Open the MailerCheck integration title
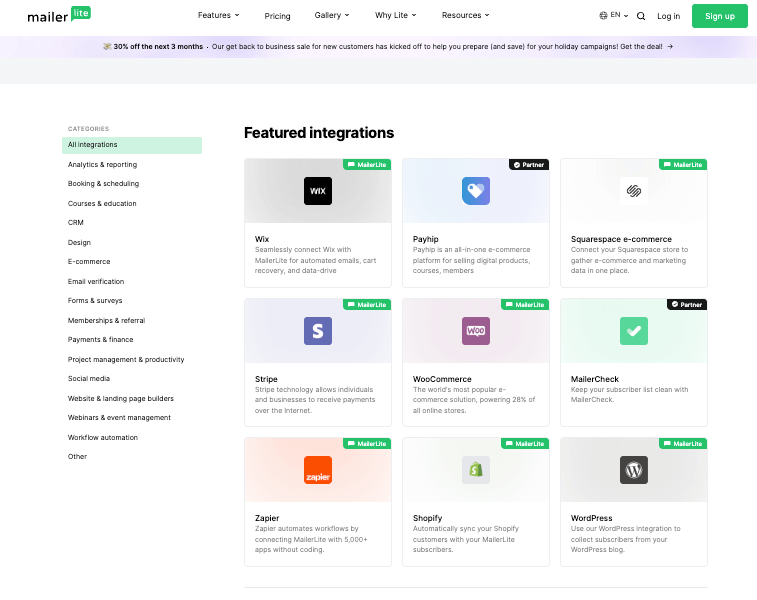This screenshot has height=600, width=757. [594, 379]
